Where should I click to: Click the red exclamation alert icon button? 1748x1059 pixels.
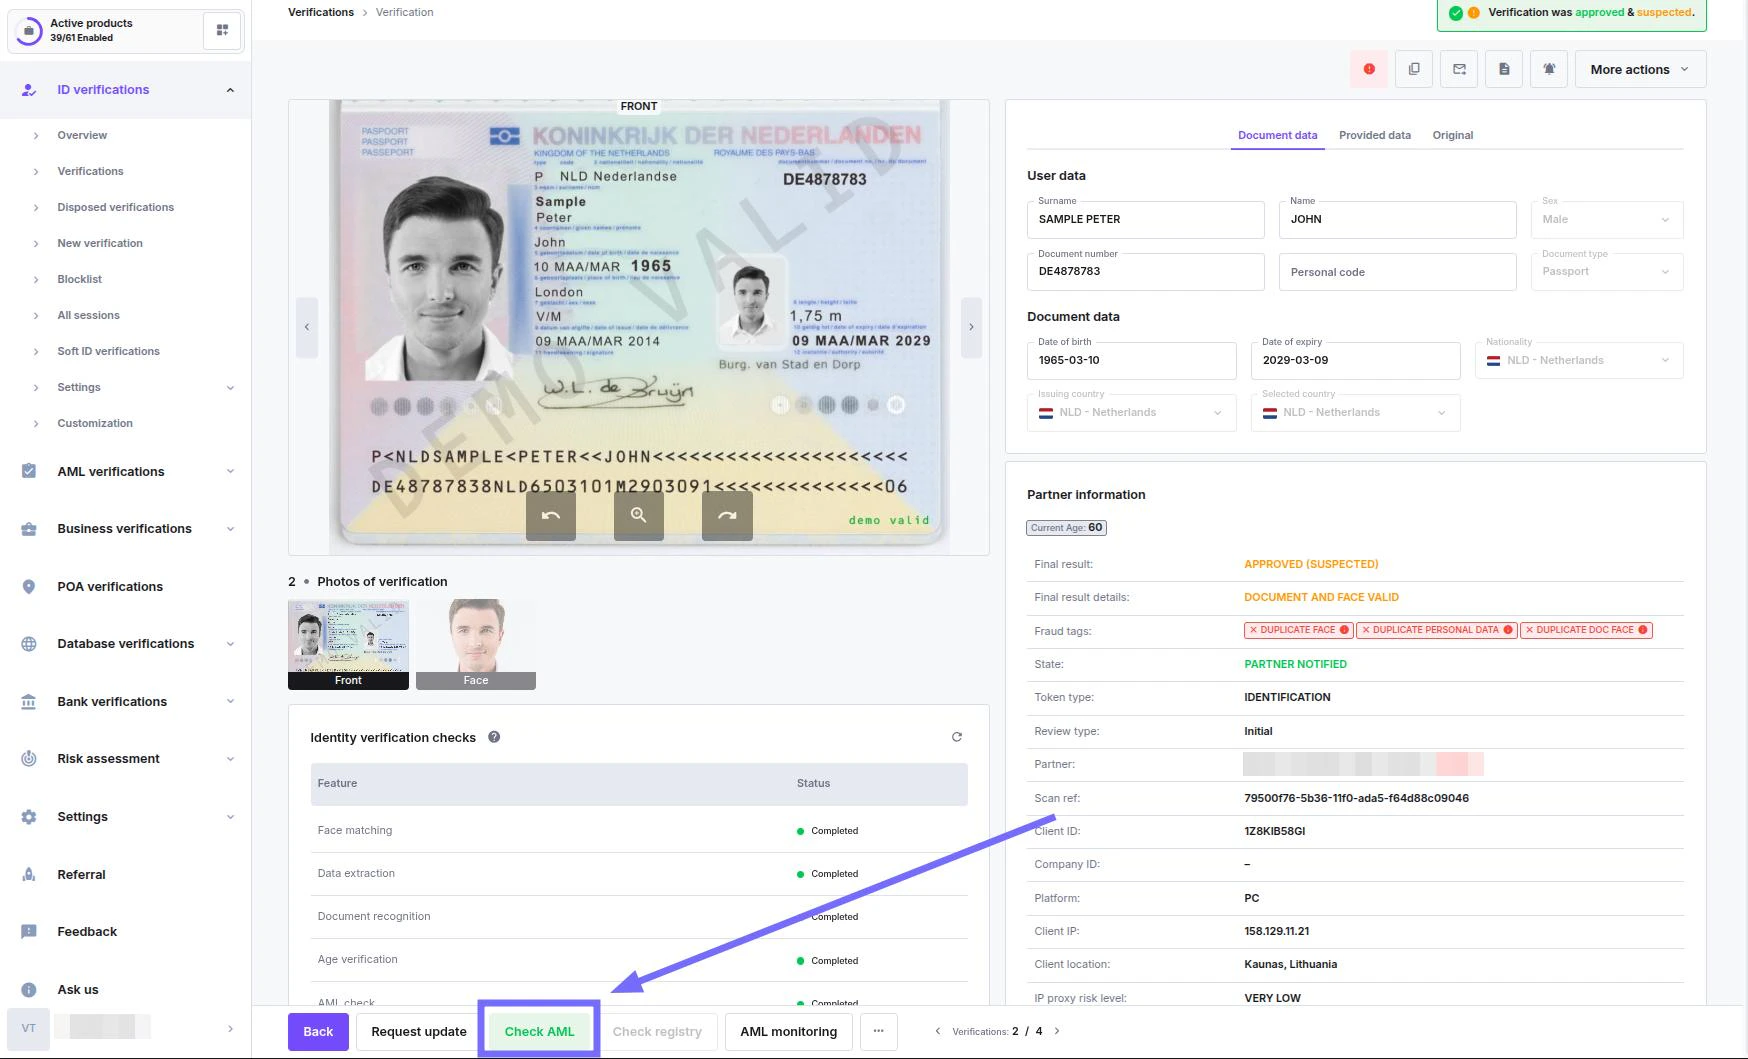click(x=1369, y=69)
